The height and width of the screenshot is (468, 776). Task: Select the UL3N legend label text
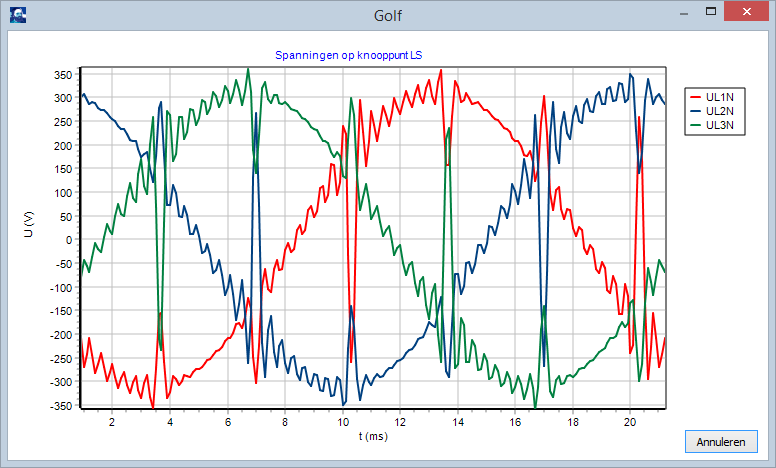click(x=720, y=126)
